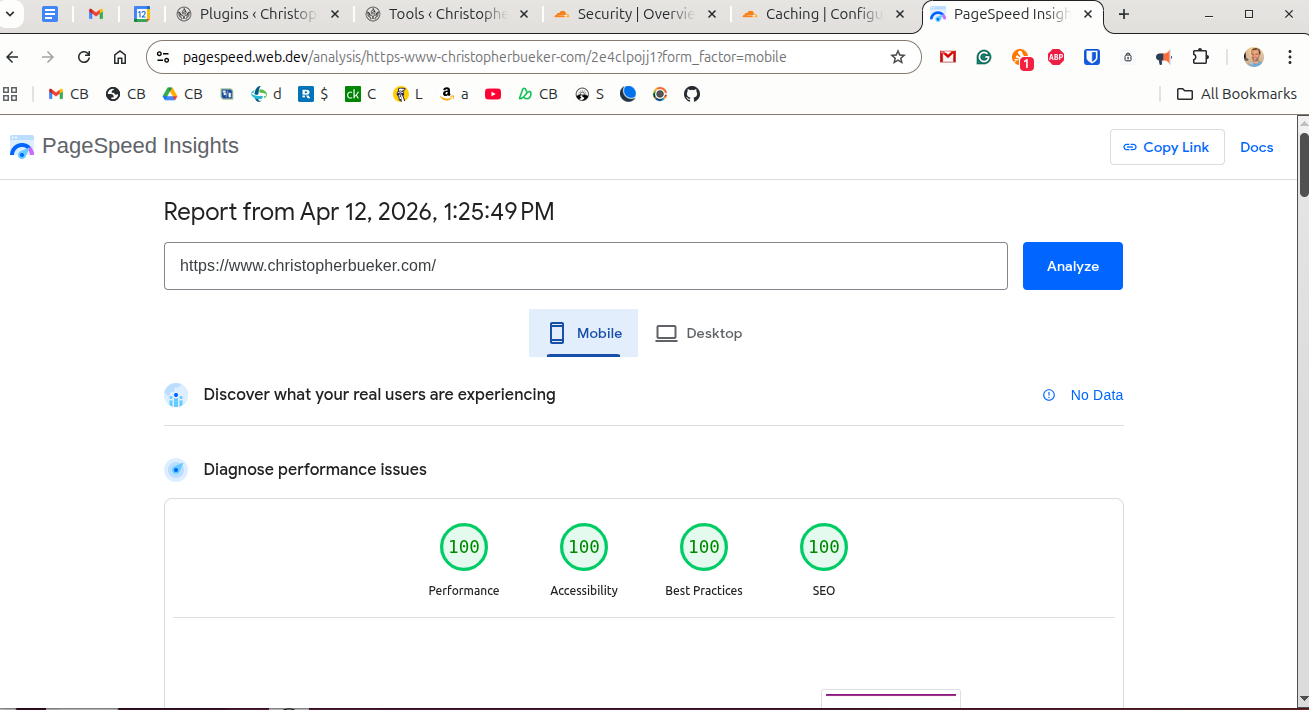Run the Analyze button

click(x=1073, y=266)
